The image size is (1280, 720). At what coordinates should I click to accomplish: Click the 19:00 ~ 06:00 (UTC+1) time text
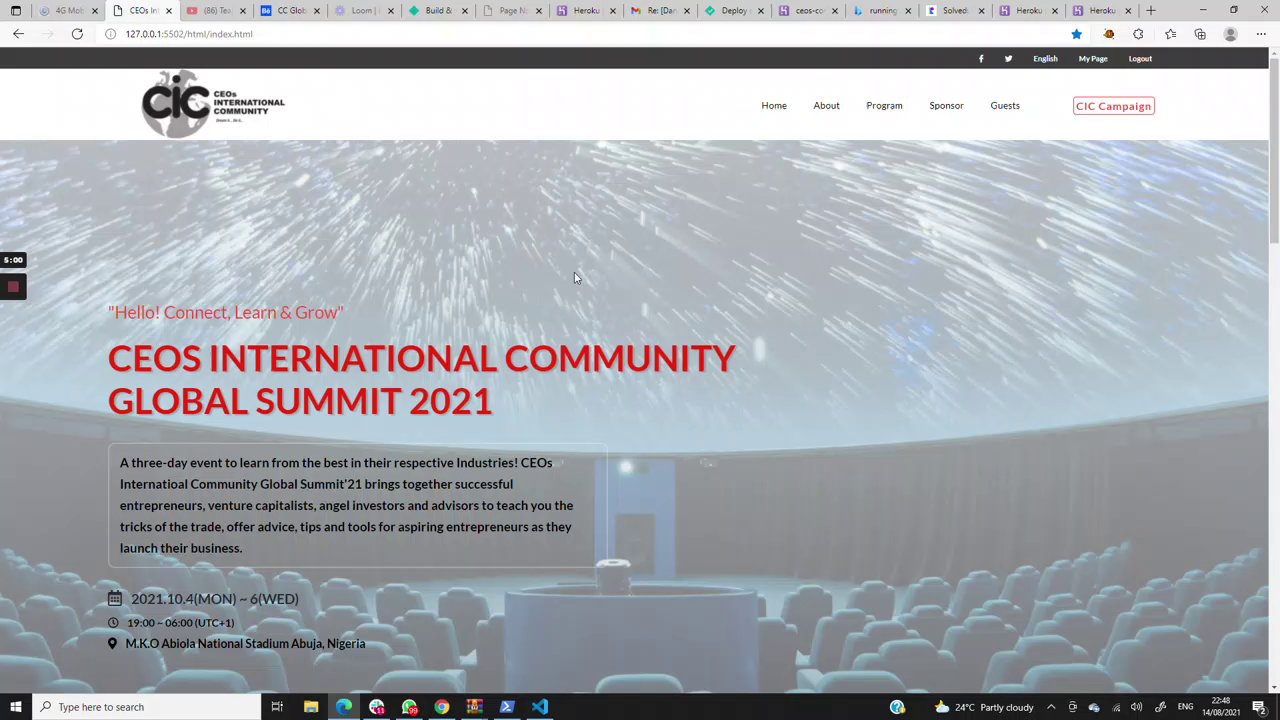pos(181,623)
